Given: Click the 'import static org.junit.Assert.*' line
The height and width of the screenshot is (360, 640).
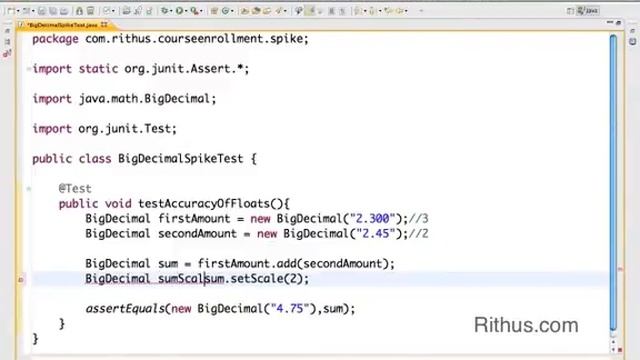Looking at the screenshot, I should [141, 69].
